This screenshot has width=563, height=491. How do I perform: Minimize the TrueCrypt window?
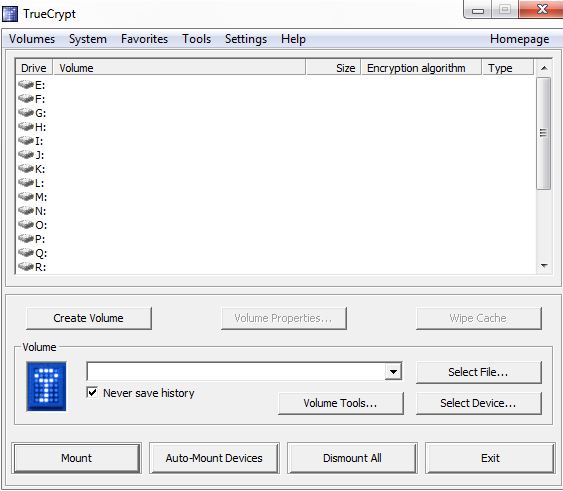[478, 10]
